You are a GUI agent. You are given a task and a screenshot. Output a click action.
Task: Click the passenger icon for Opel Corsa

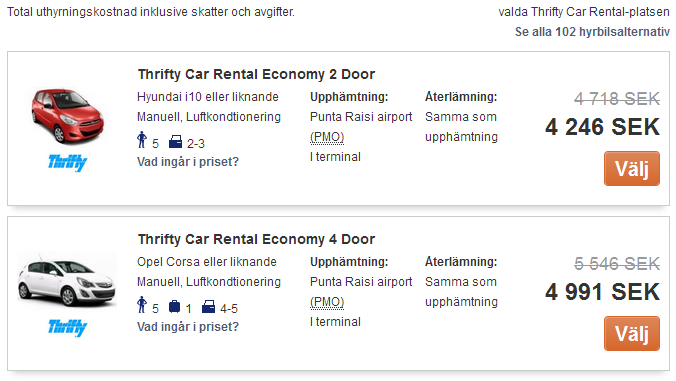pyautogui.click(x=142, y=305)
